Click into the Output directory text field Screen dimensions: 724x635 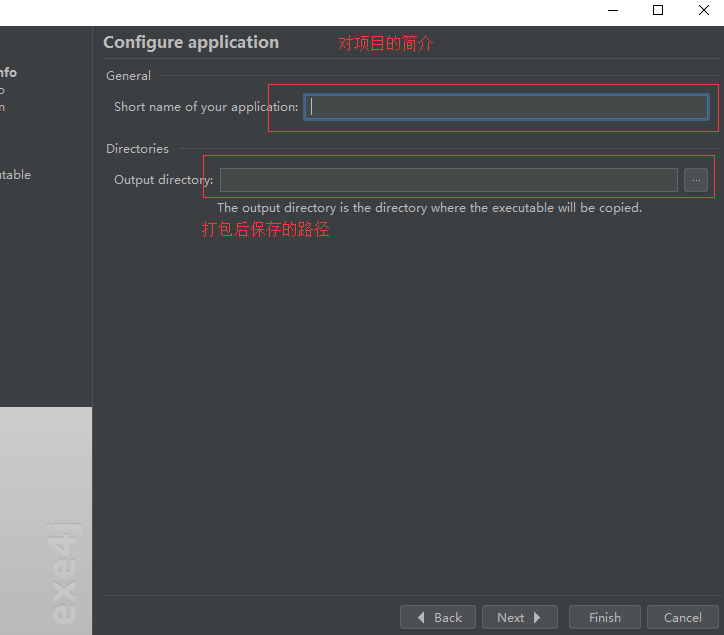tap(448, 180)
